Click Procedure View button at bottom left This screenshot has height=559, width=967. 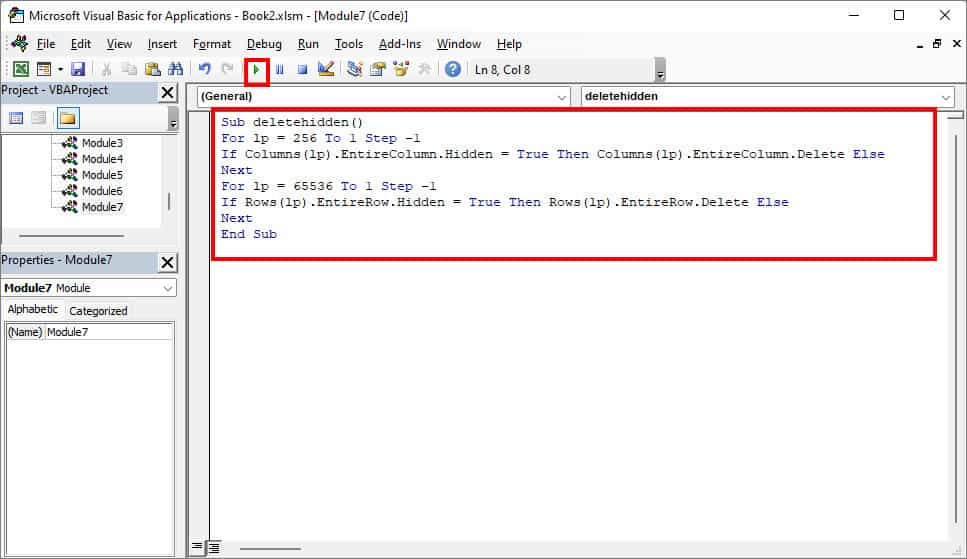point(197,547)
